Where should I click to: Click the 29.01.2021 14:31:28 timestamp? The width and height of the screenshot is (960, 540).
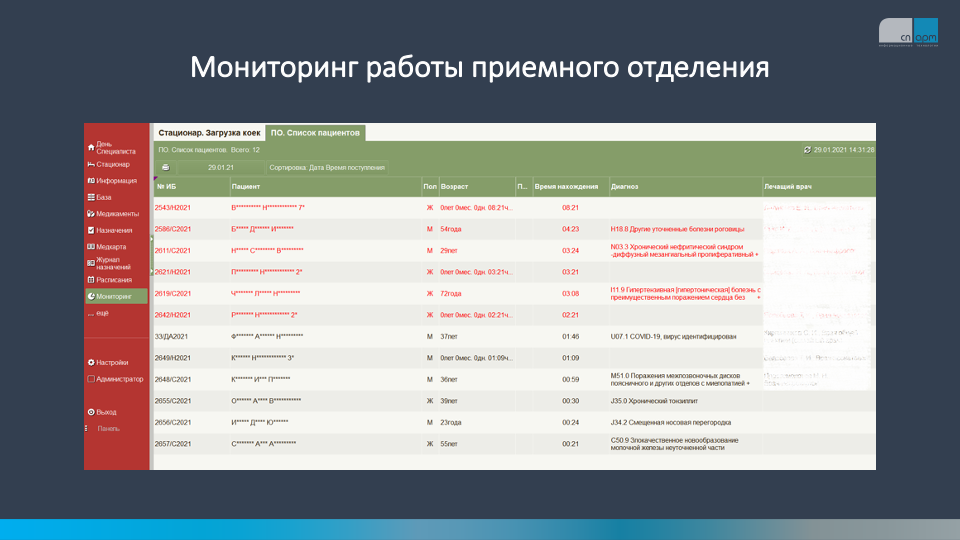844,150
